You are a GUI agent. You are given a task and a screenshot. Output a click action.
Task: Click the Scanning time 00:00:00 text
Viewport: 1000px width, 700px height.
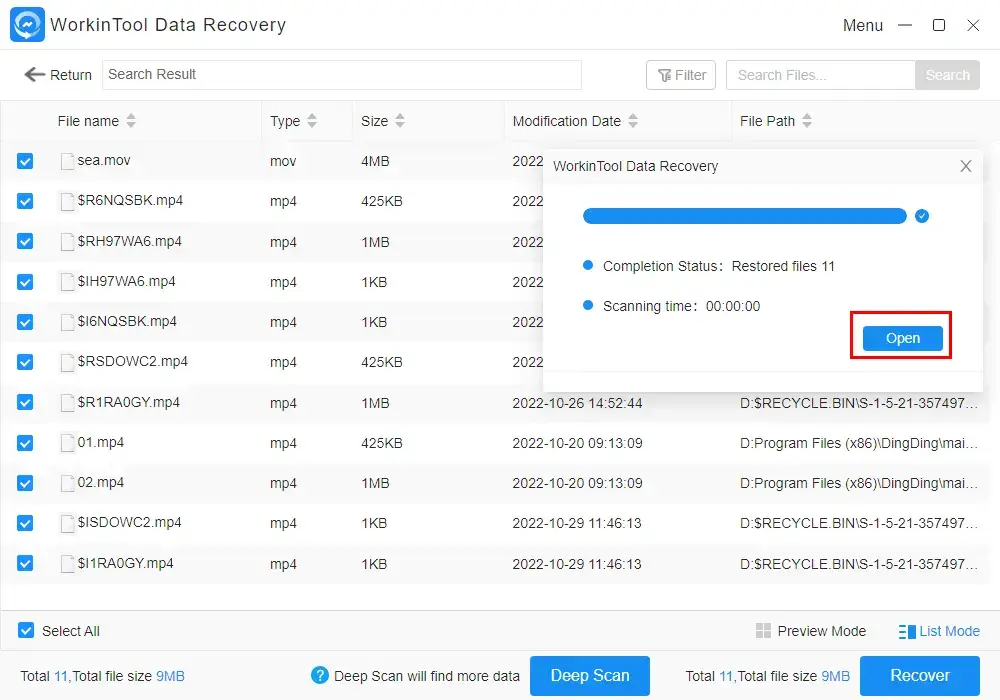pos(681,306)
